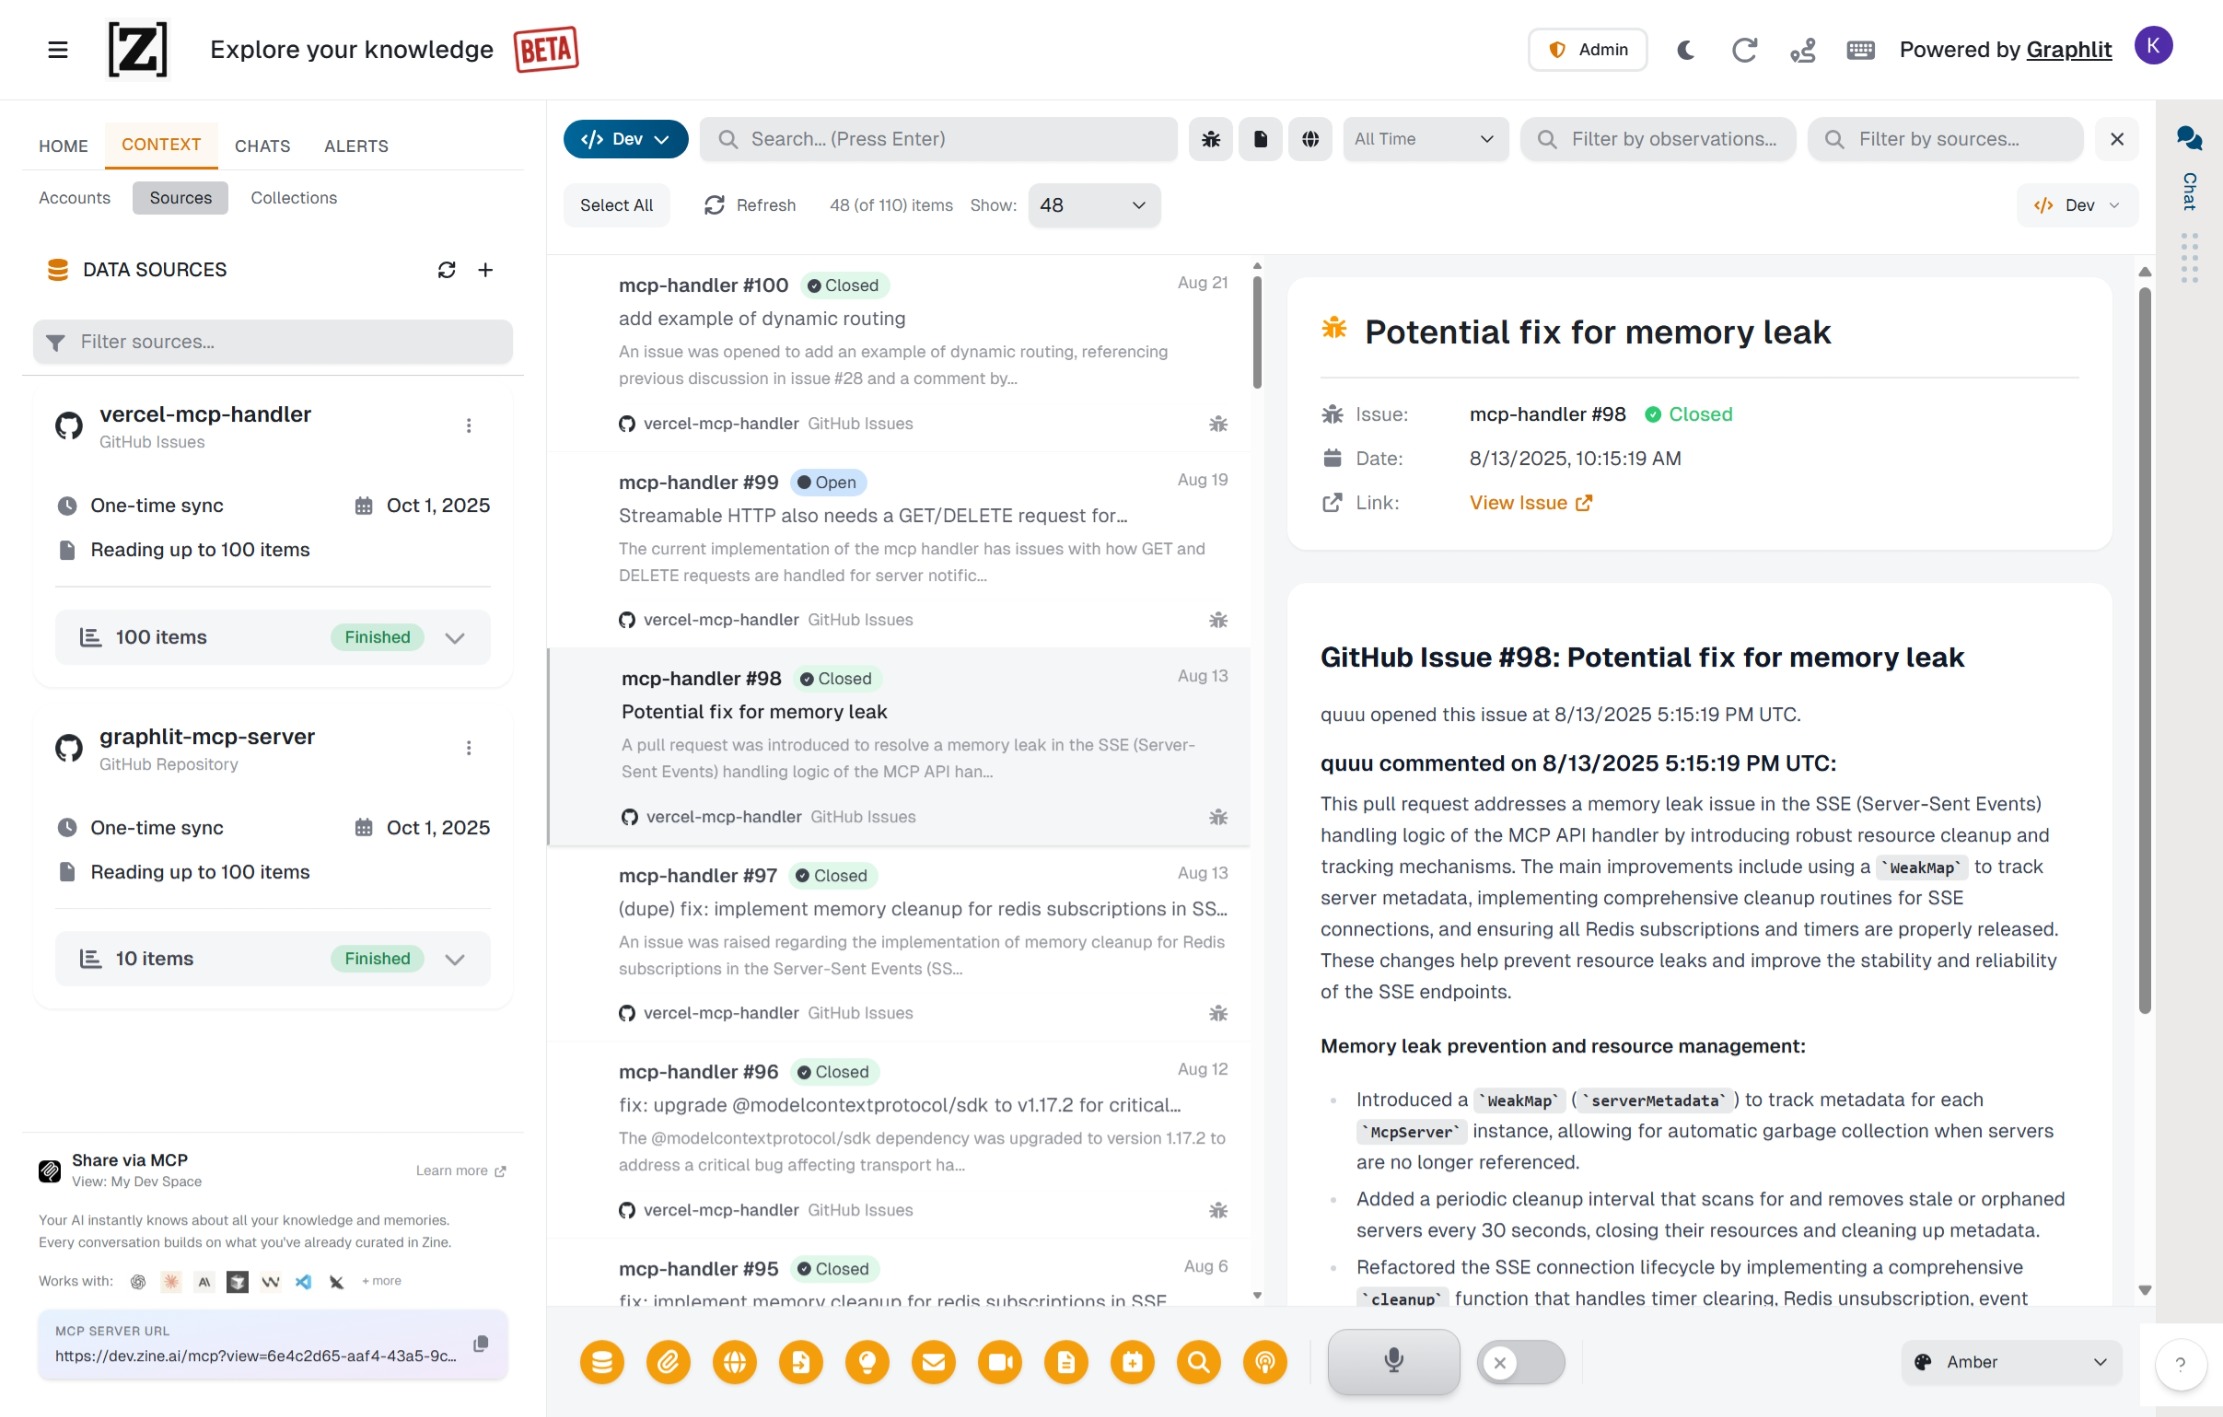Screen dimensions: 2223x1417
Task: Click the orange video camera icon
Action: 1000,1362
